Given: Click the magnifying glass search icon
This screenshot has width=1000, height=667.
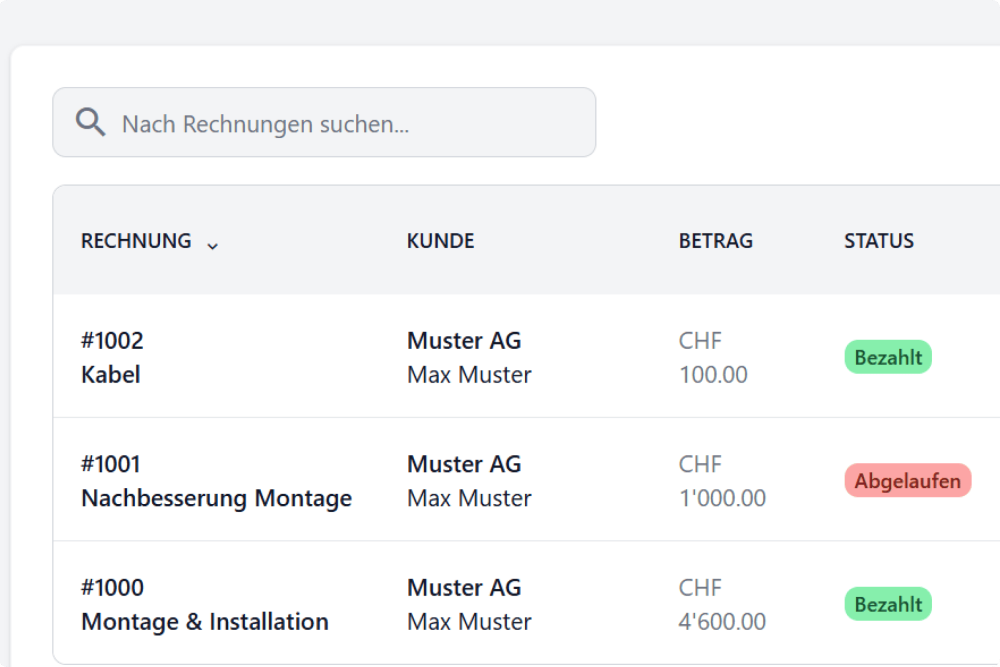Looking at the screenshot, I should 90,122.
